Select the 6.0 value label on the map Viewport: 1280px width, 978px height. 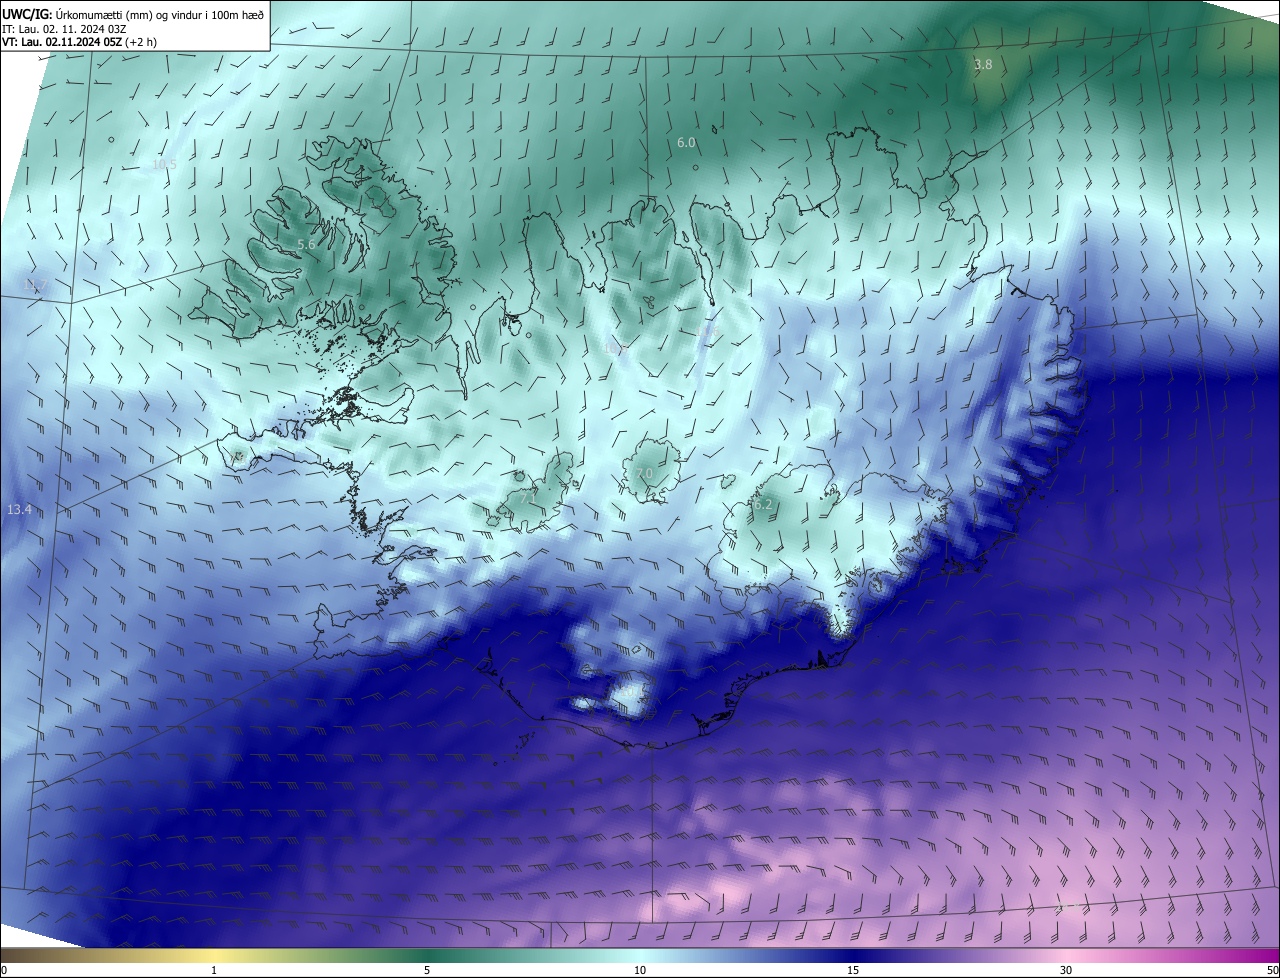click(x=686, y=143)
